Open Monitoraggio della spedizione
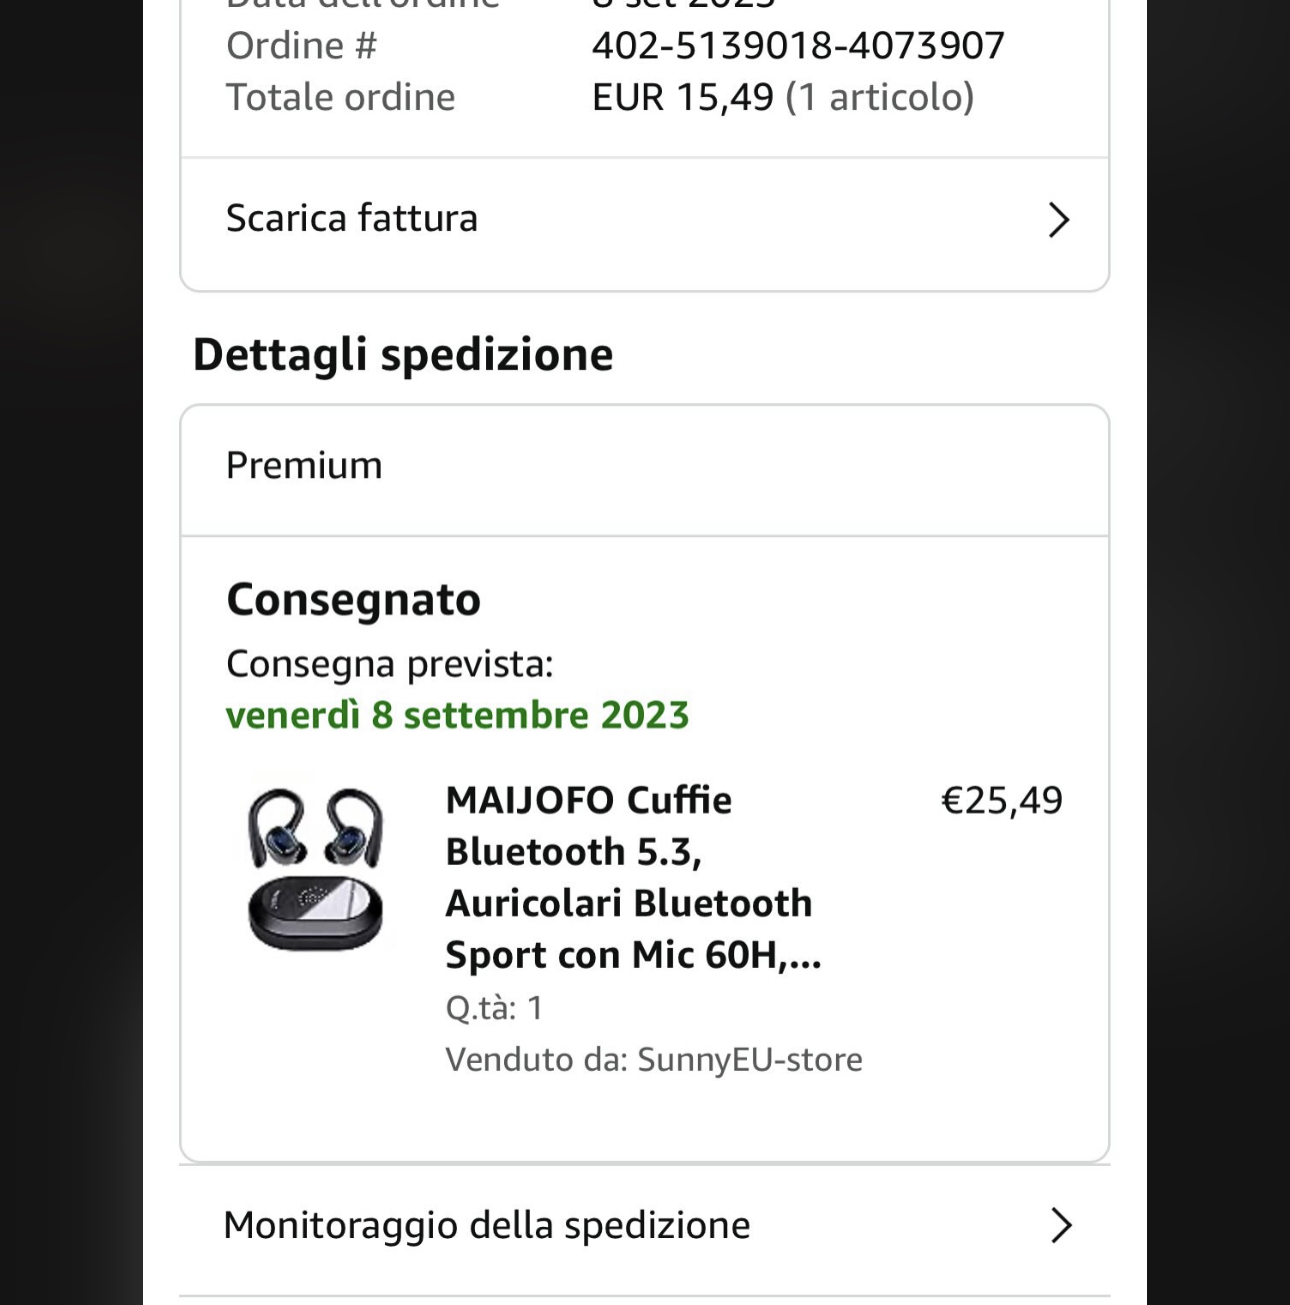 pos(645,1227)
